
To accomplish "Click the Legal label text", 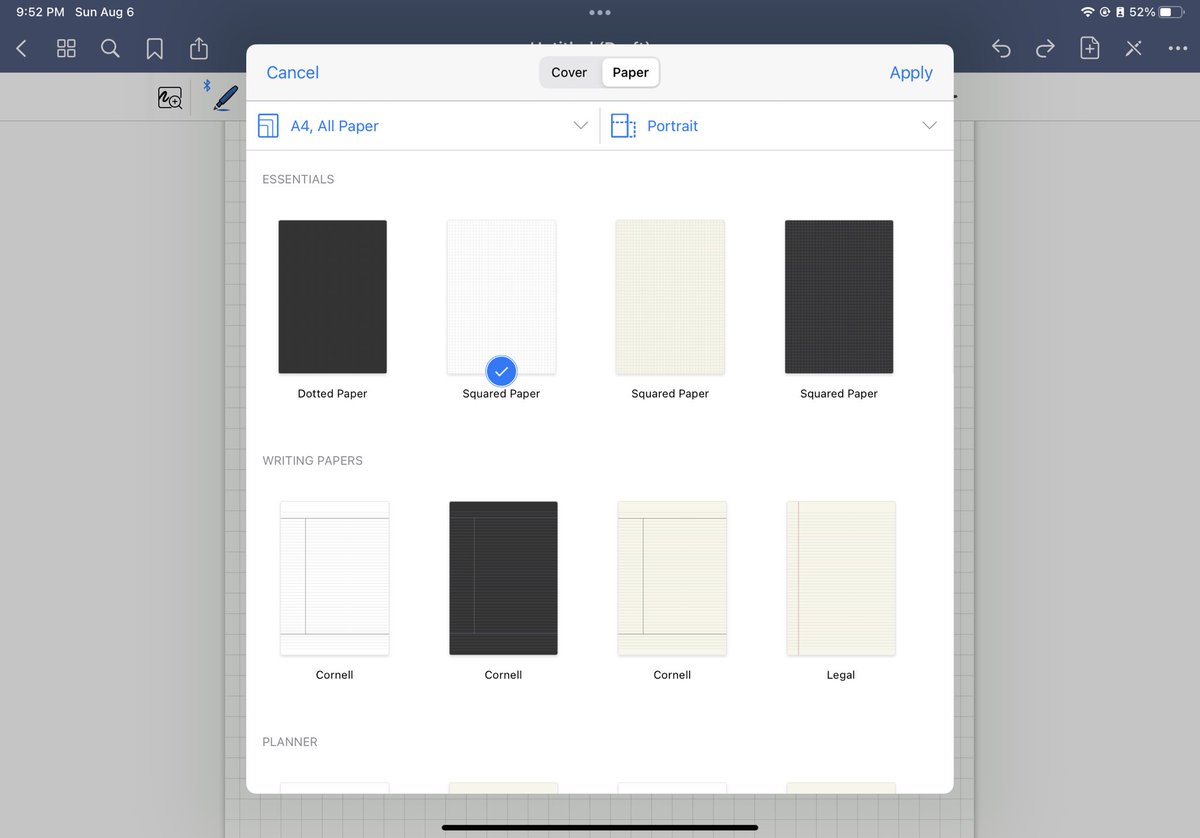I will pyautogui.click(x=841, y=675).
